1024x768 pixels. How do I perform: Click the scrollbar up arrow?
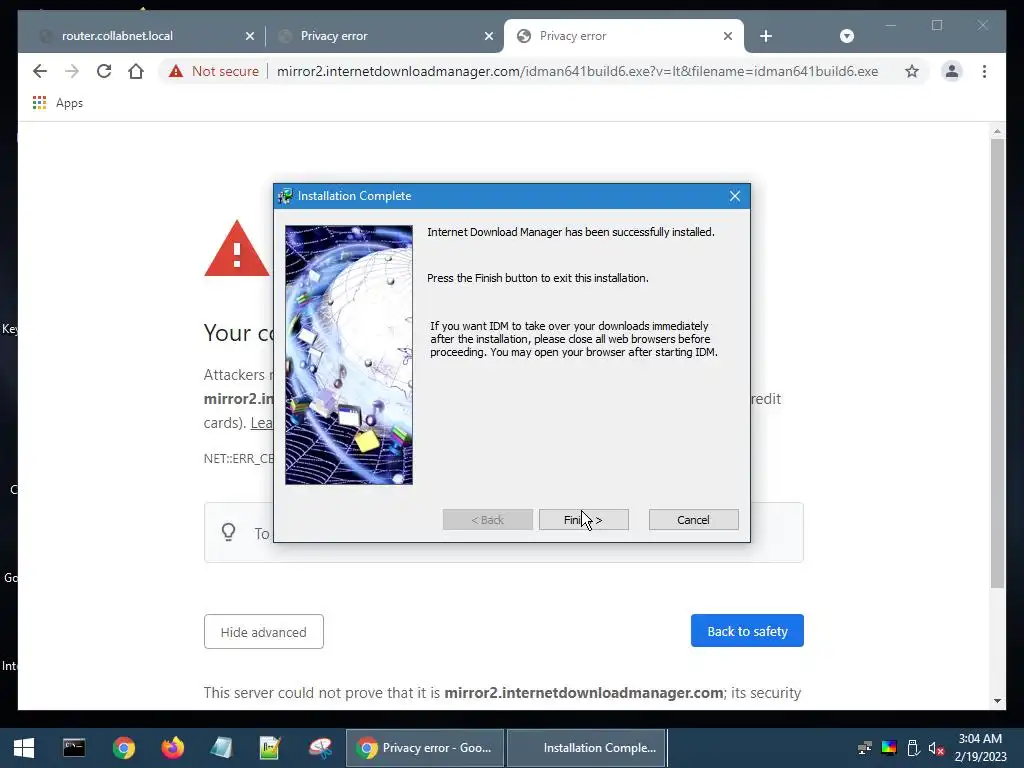(x=997, y=131)
